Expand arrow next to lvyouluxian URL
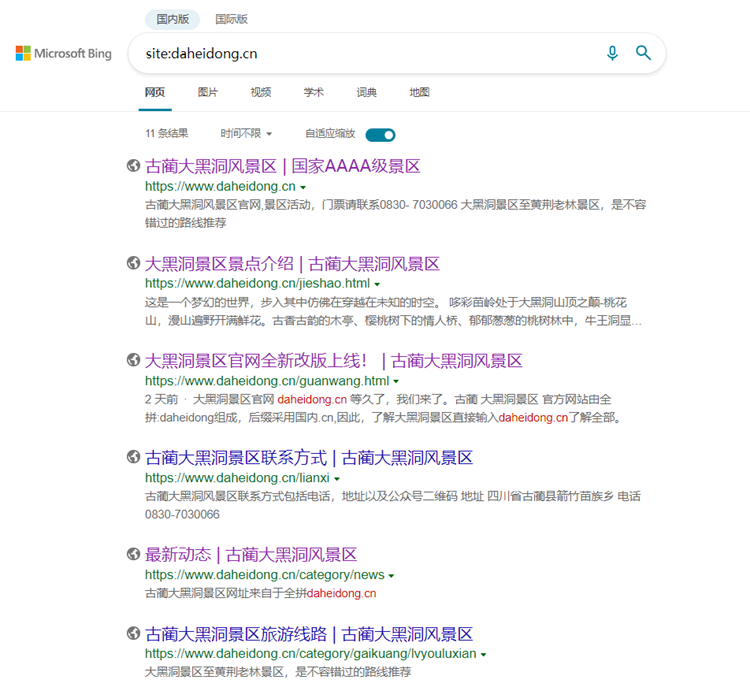This screenshot has height=691, width=750. point(483,655)
